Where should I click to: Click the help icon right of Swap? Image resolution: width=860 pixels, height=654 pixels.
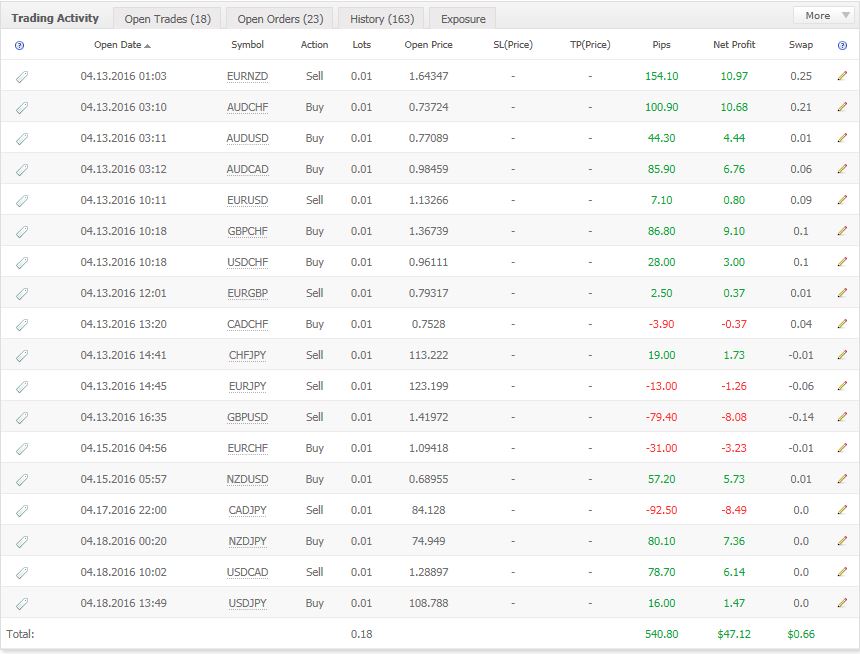pos(842,46)
